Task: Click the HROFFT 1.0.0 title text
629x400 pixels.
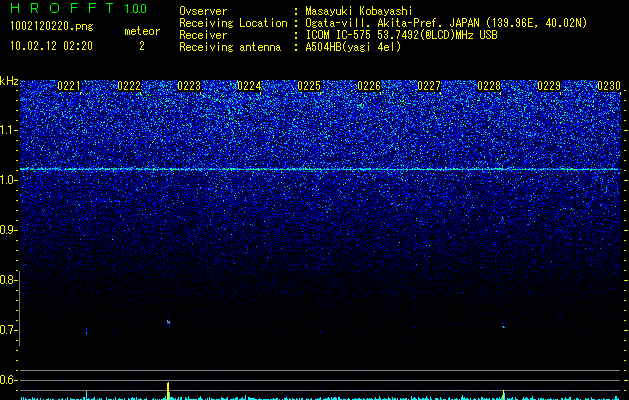Action: point(79,8)
